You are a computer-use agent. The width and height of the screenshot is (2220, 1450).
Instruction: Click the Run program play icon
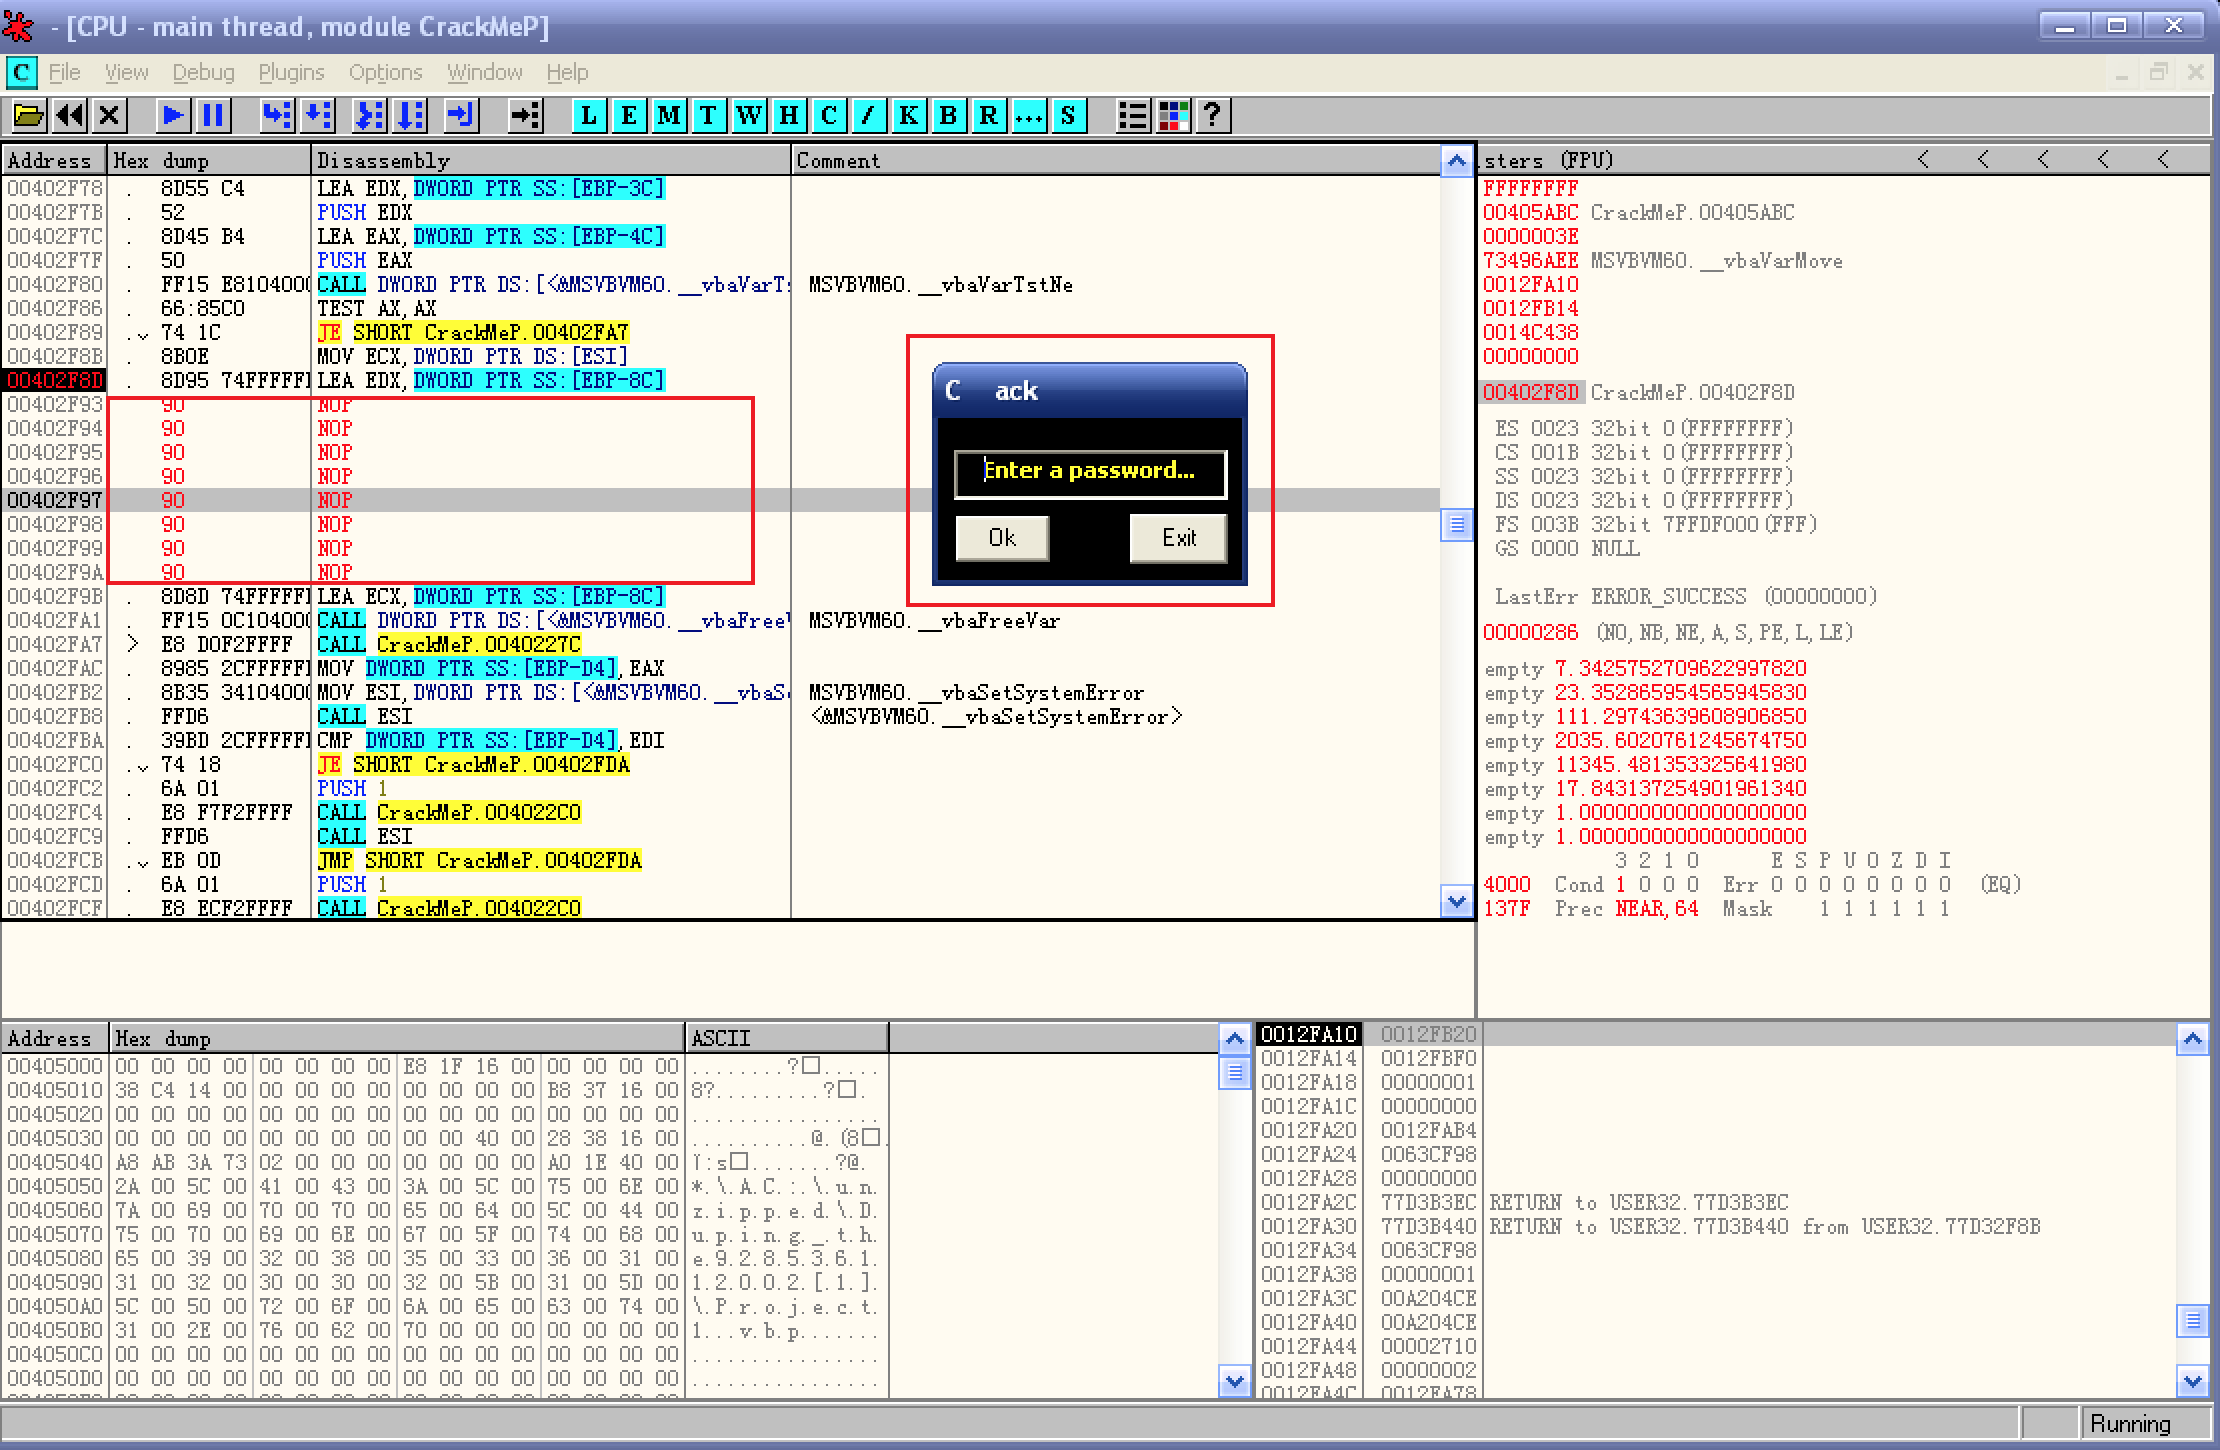(172, 116)
